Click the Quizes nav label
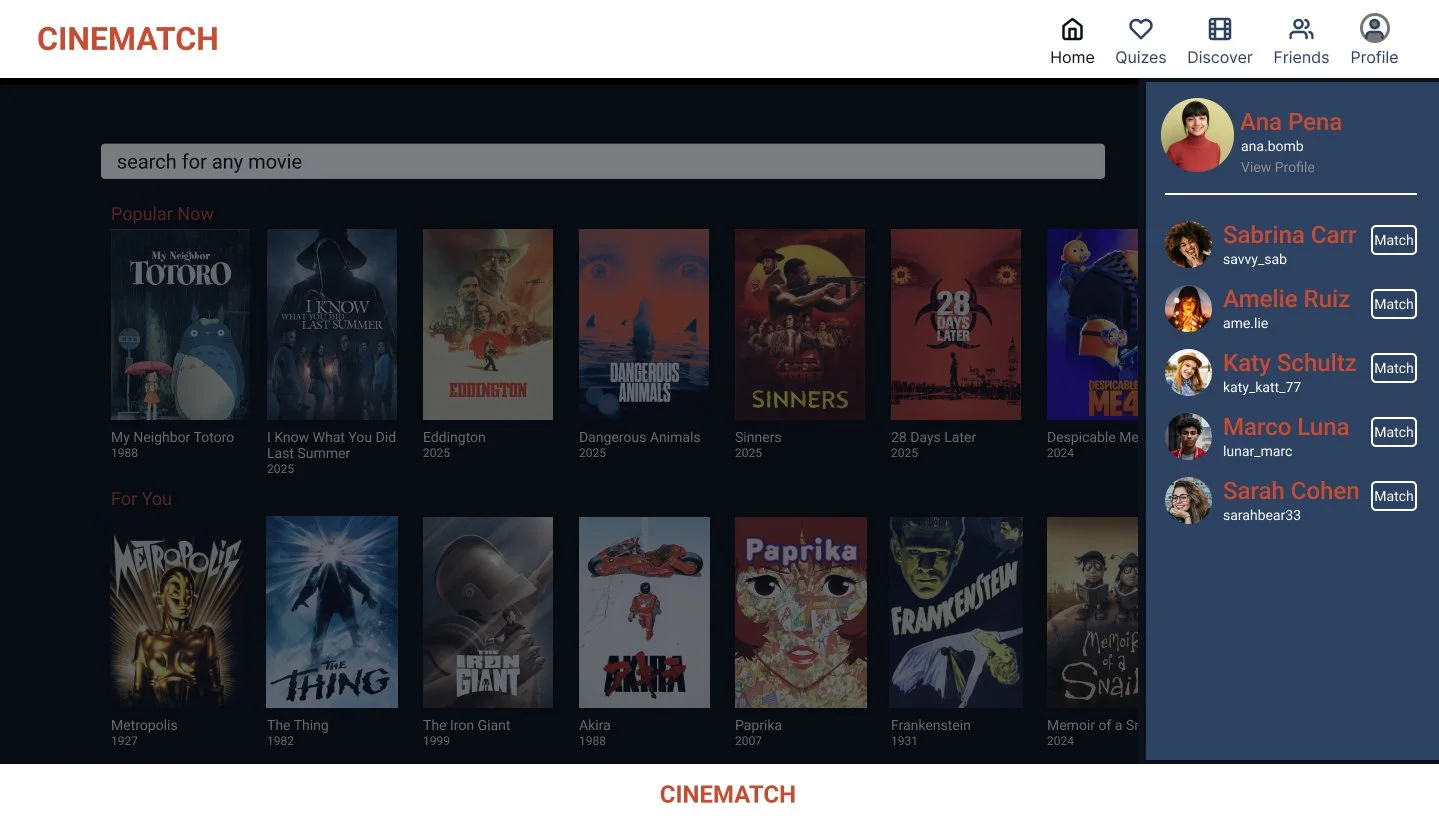The height and width of the screenshot is (823, 1439). click(1141, 57)
